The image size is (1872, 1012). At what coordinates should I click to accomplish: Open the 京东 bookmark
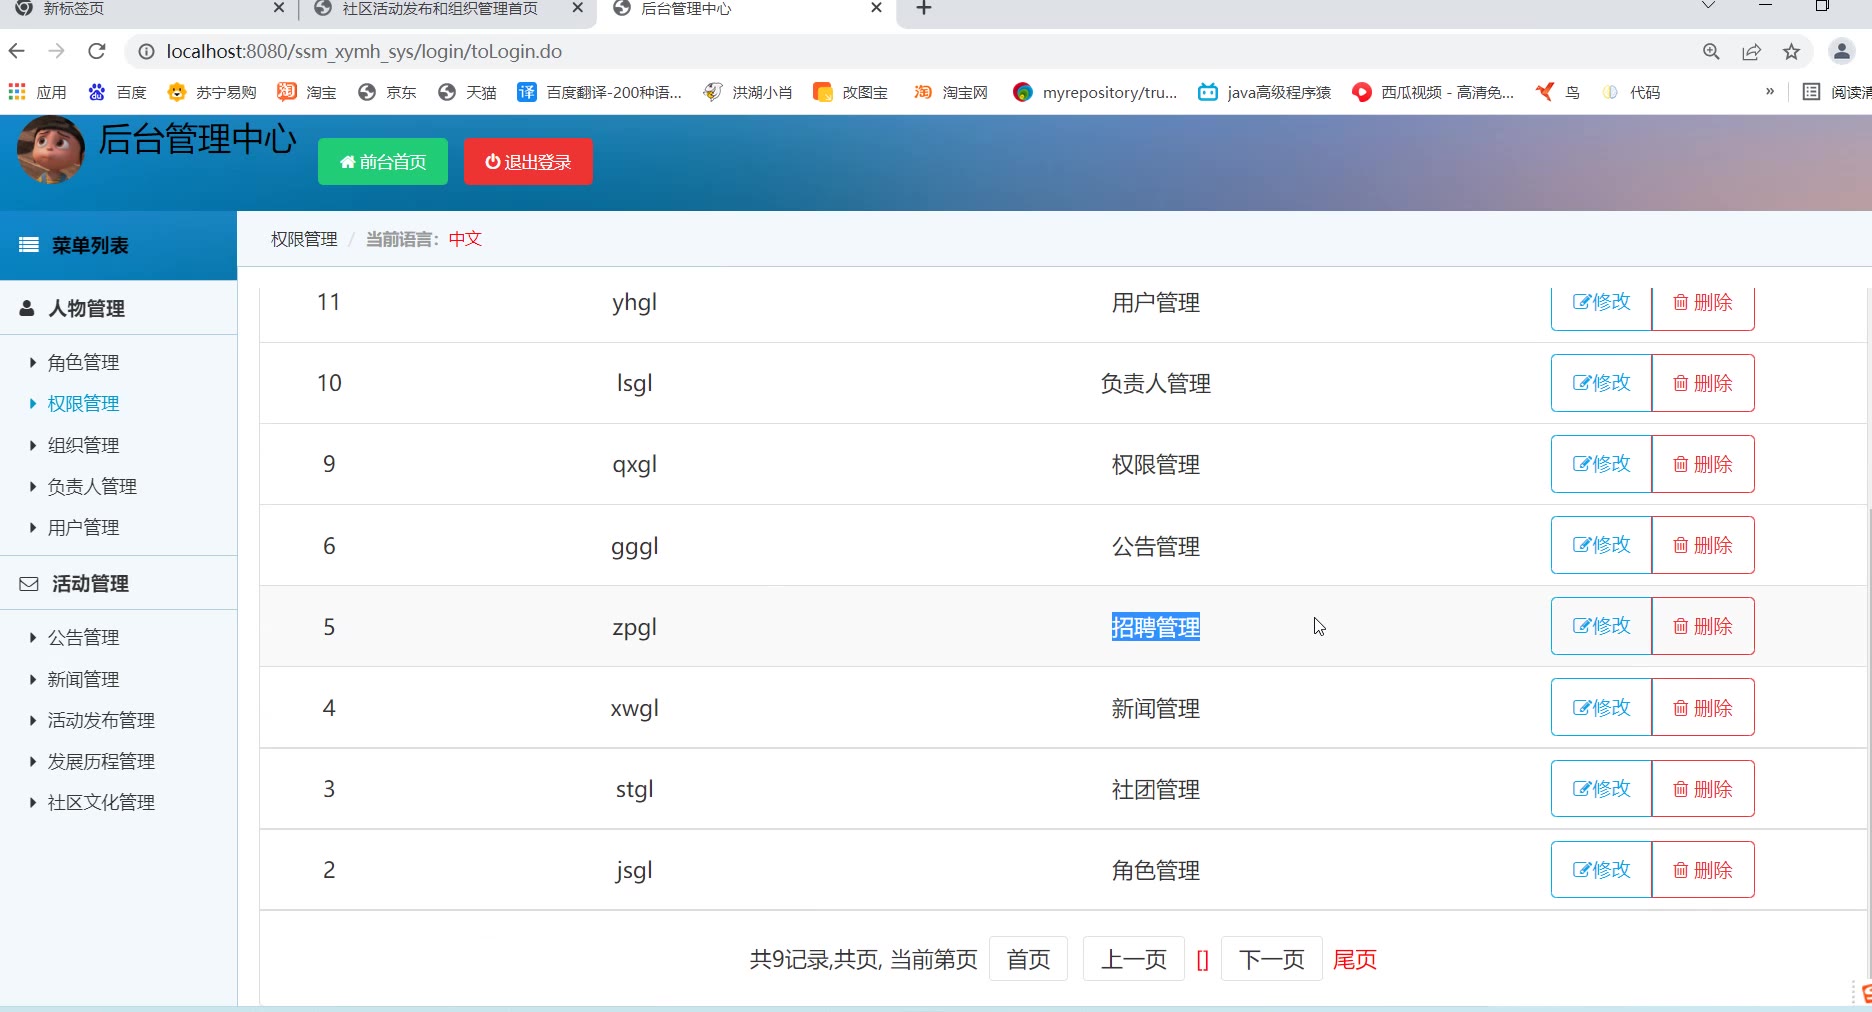coord(387,92)
